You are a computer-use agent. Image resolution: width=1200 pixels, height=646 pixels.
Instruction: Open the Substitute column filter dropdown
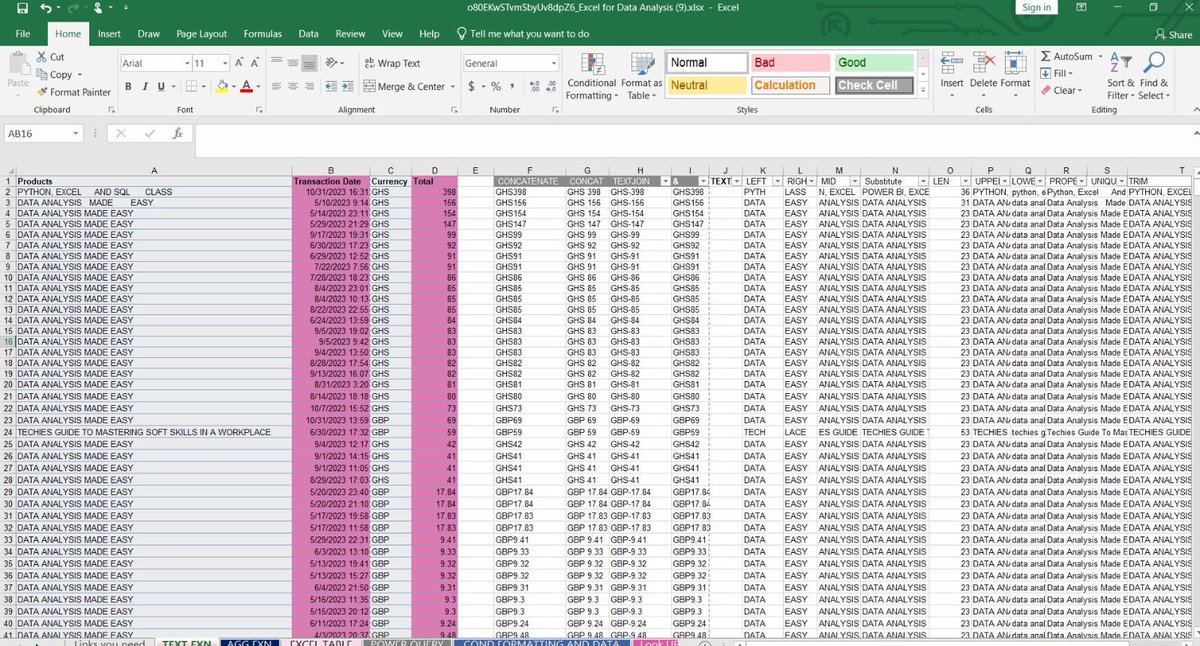click(922, 181)
